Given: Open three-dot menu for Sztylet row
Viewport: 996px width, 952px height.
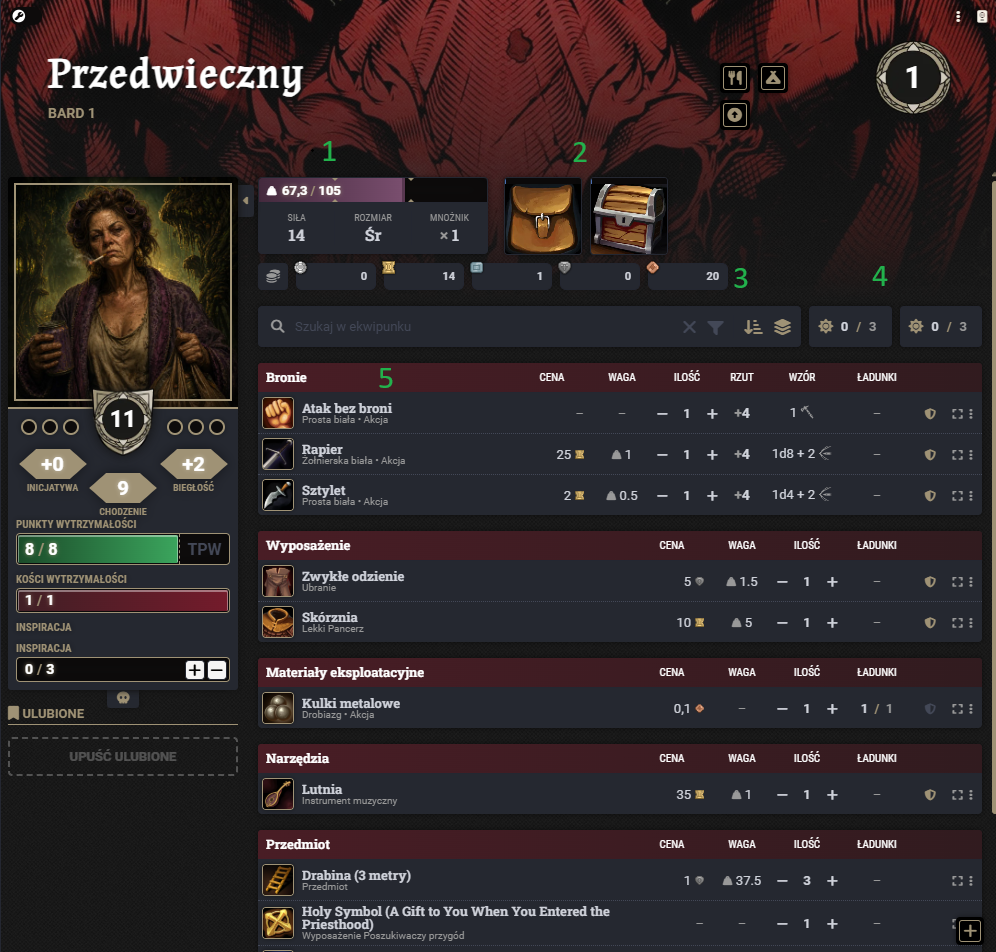Looking at the screenshot, I should (x=971, y=495).
